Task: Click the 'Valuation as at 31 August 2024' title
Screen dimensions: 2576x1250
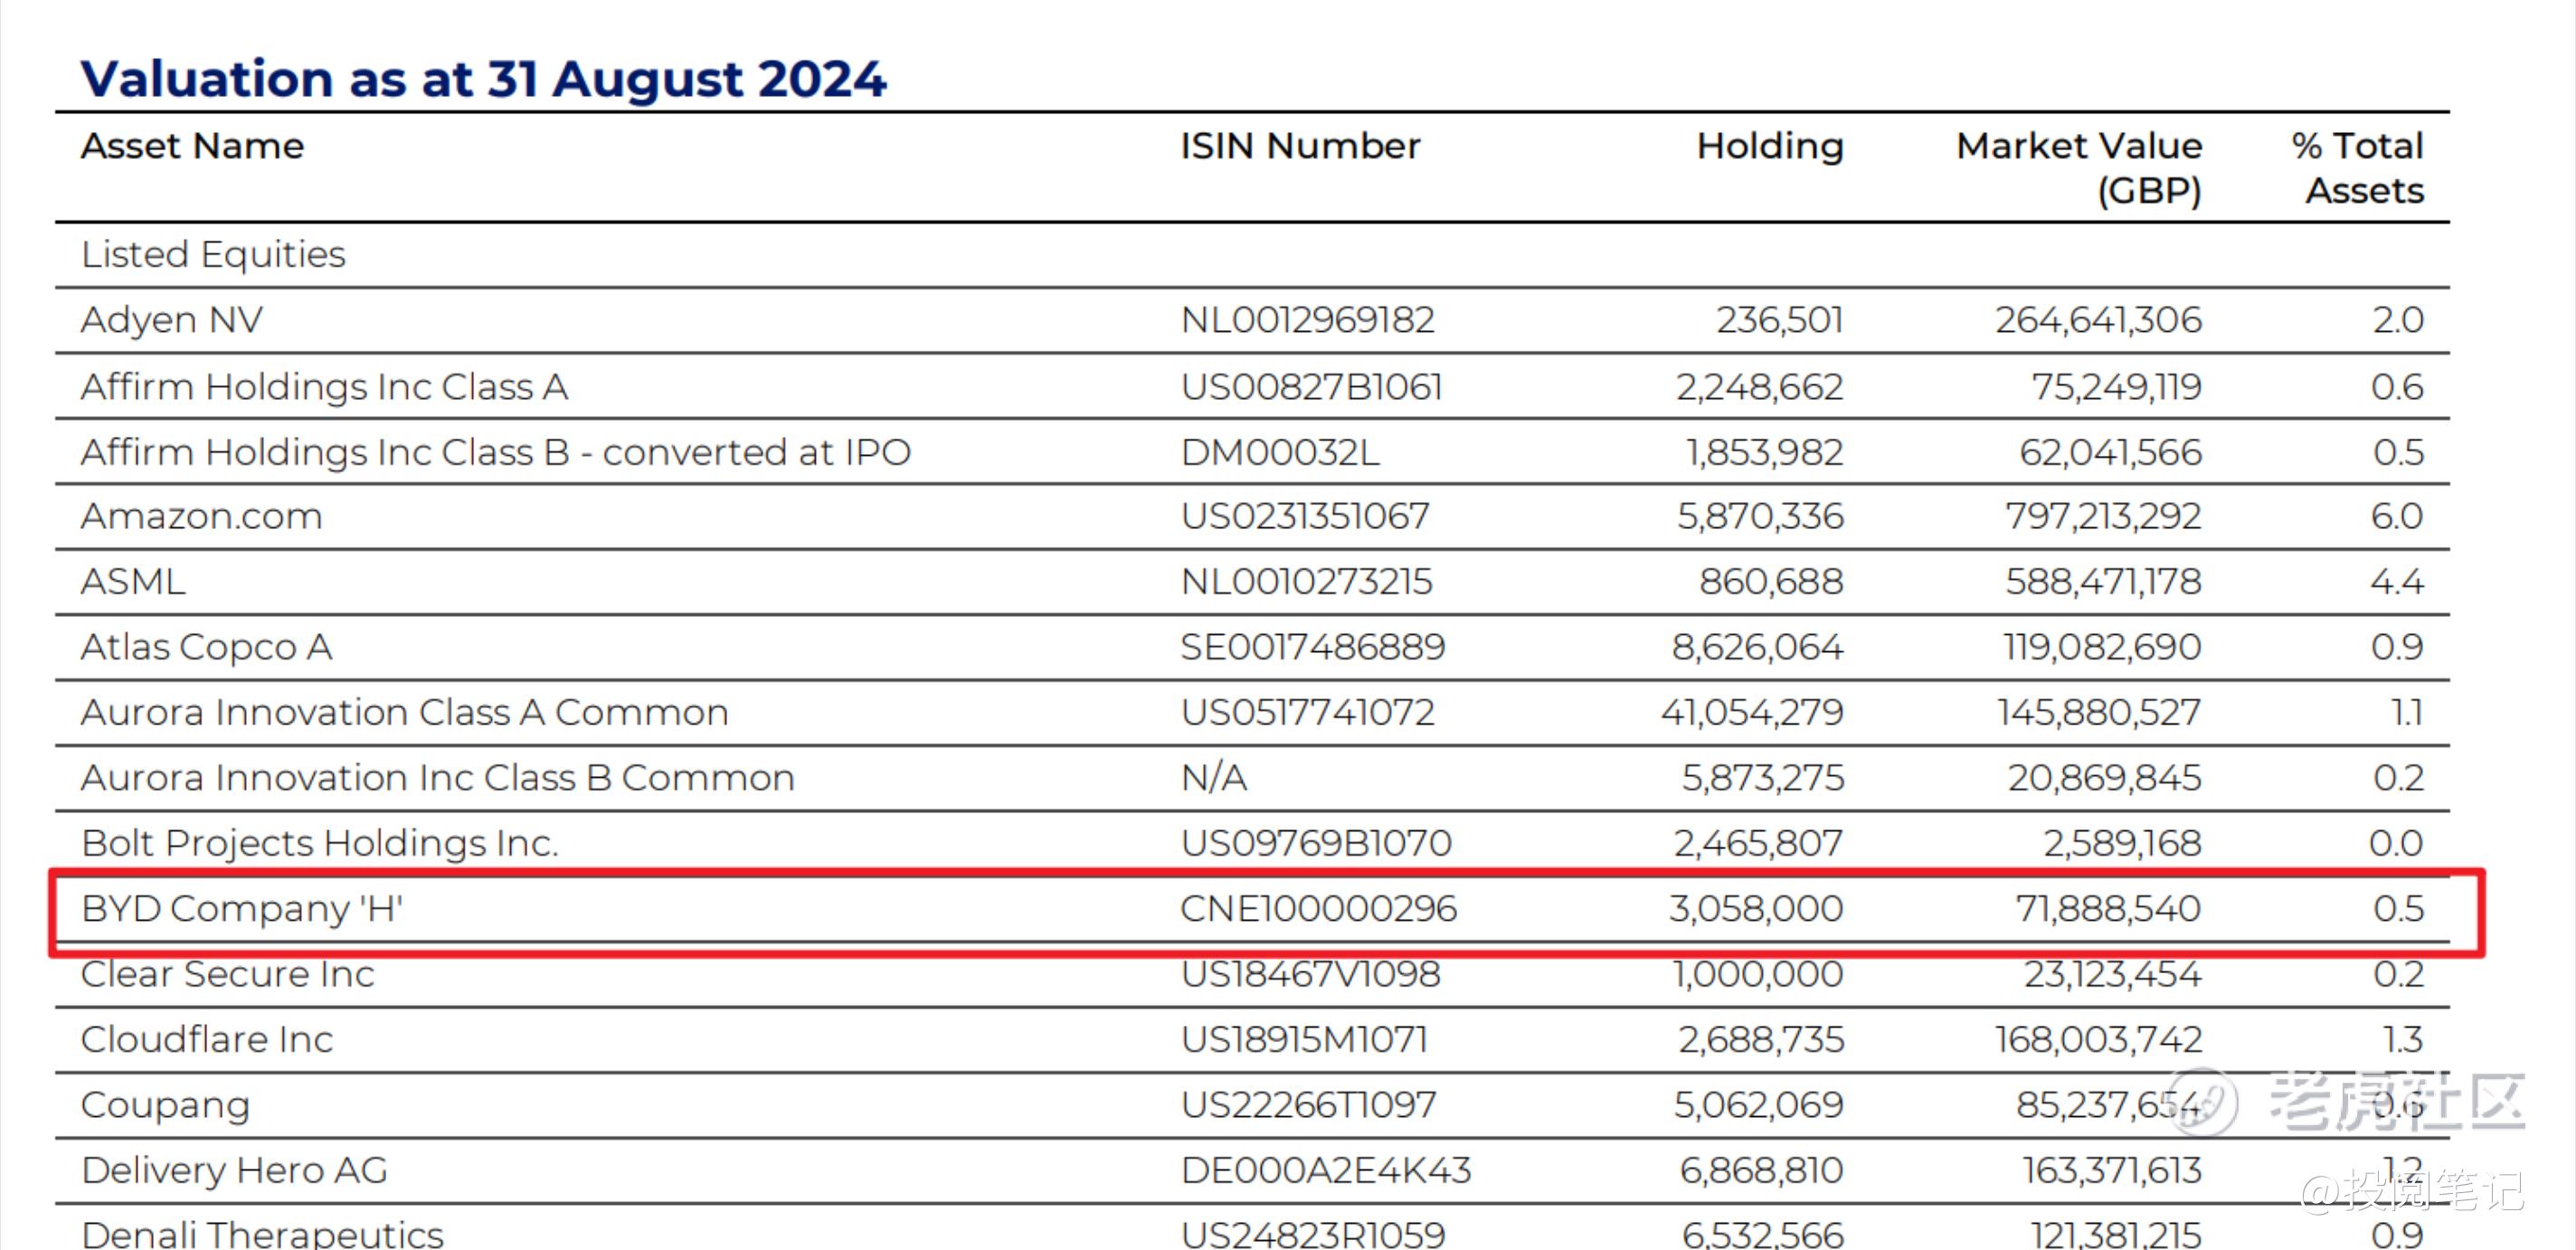Action: pyautogui.click(x=483, y=79)
